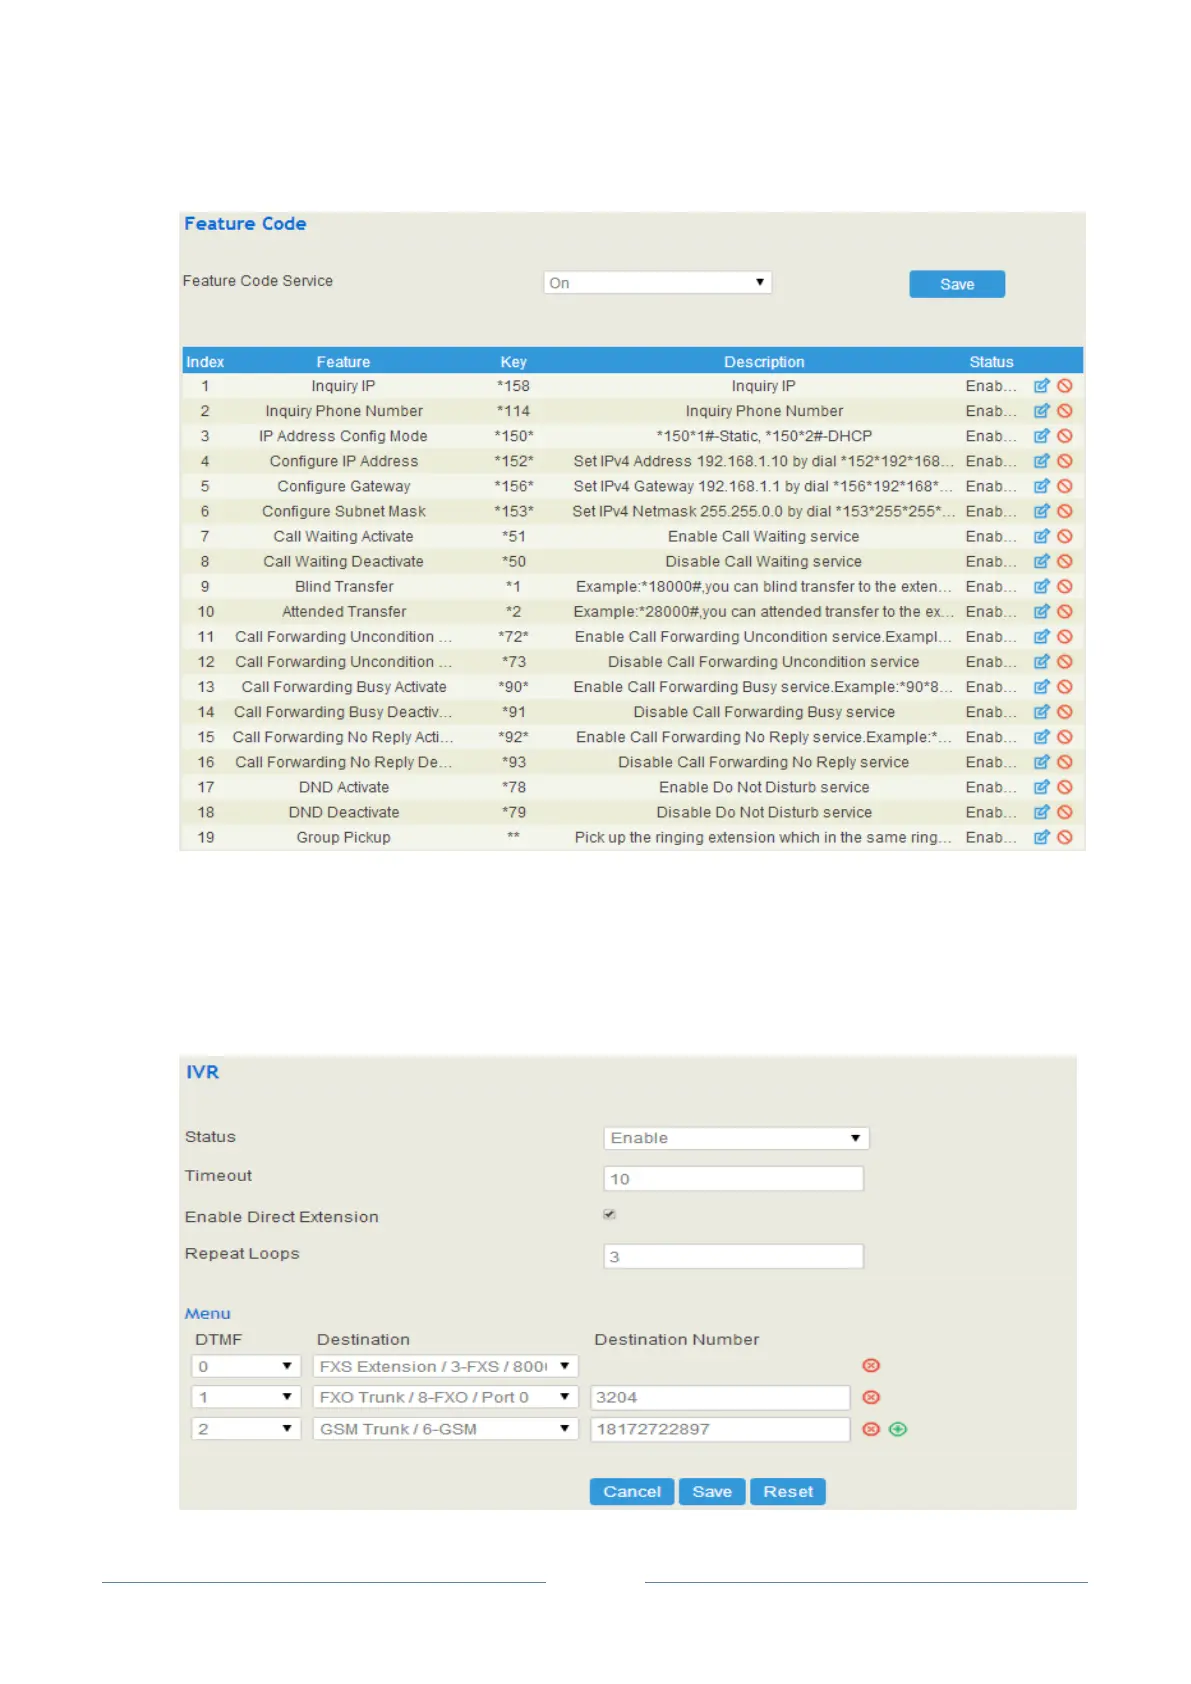
Task: Edit the DND Activate feature
Action: [x=1041, y=787]
